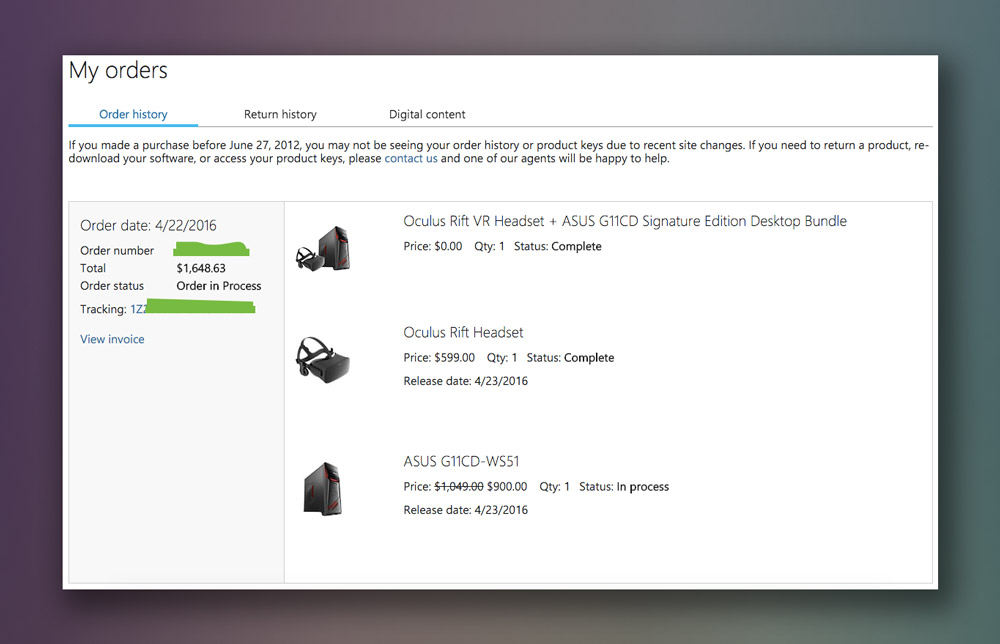This screenshot has width=1000, height=644.
Task: Select the Order history tab
Action: (133, 114)
